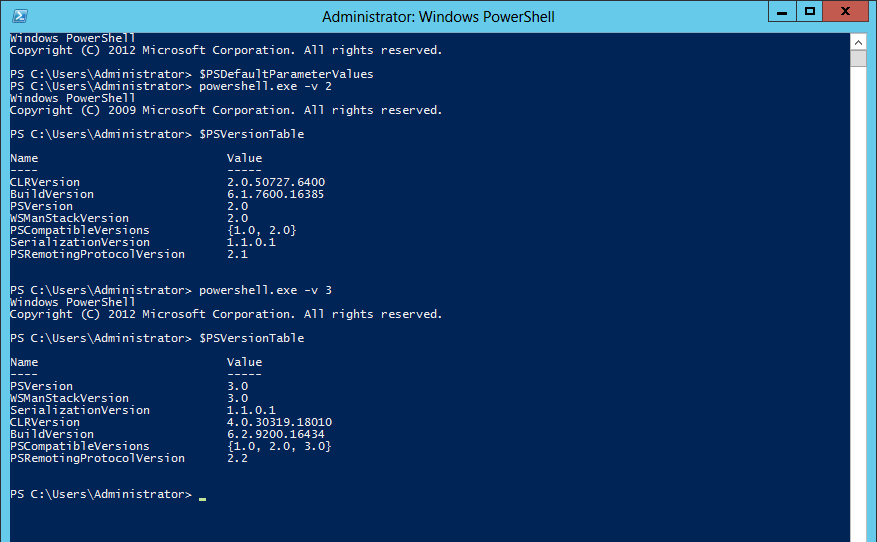Click the "Copyright (C) 2009" line
877x542 pixels.
(225, 110)
